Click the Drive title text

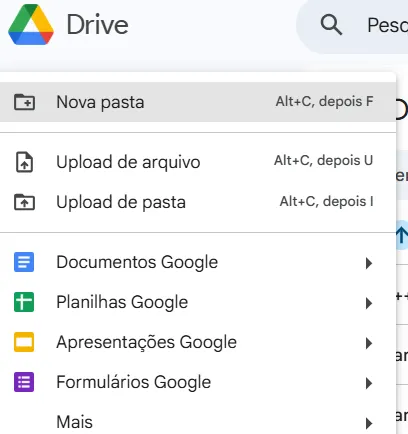click(x=97, y=25)
